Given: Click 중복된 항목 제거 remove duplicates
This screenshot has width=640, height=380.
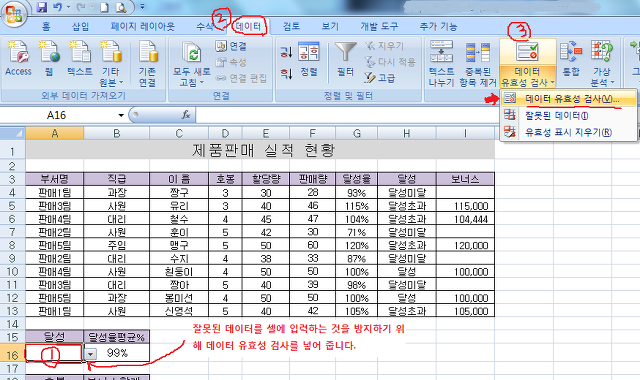Looking at the screenshot, I should [478, 63].
